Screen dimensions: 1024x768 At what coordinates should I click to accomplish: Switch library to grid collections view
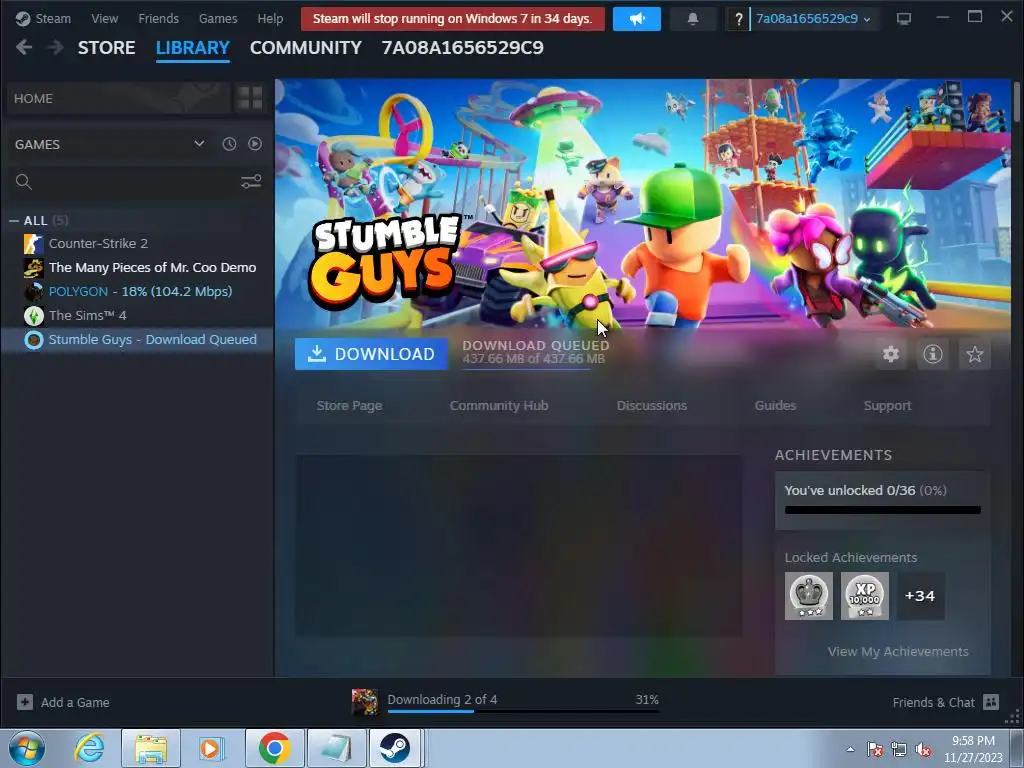[x=250, y=98]
